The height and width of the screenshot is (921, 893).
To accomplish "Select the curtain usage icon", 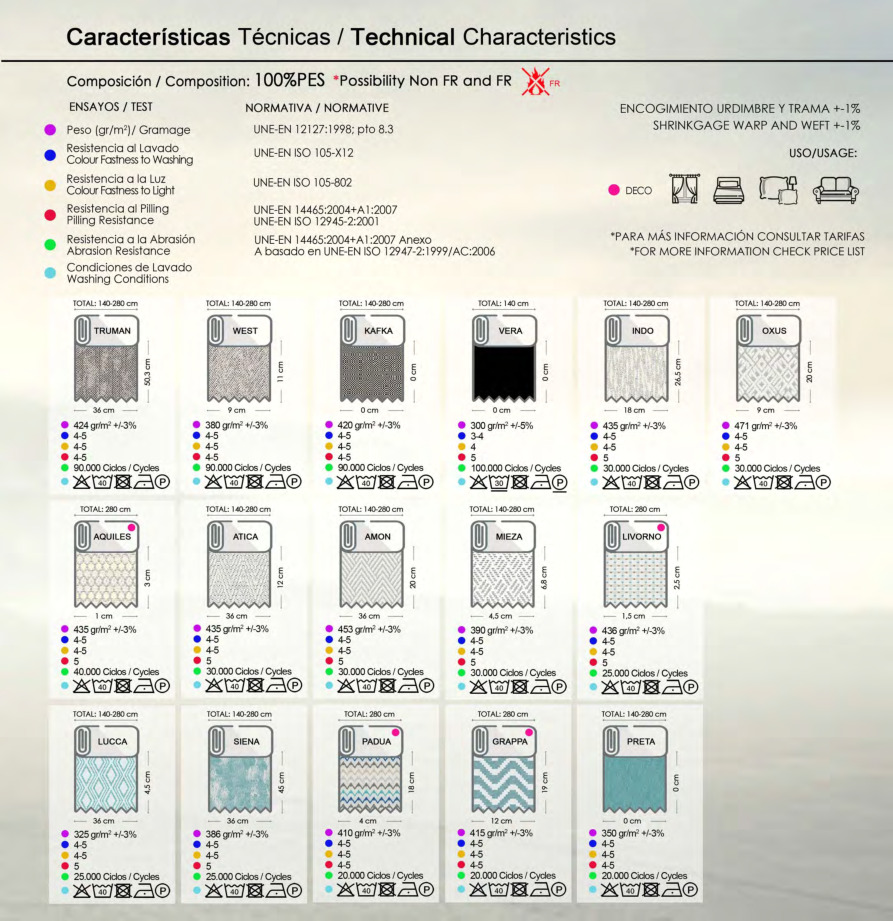I will 684,189.
